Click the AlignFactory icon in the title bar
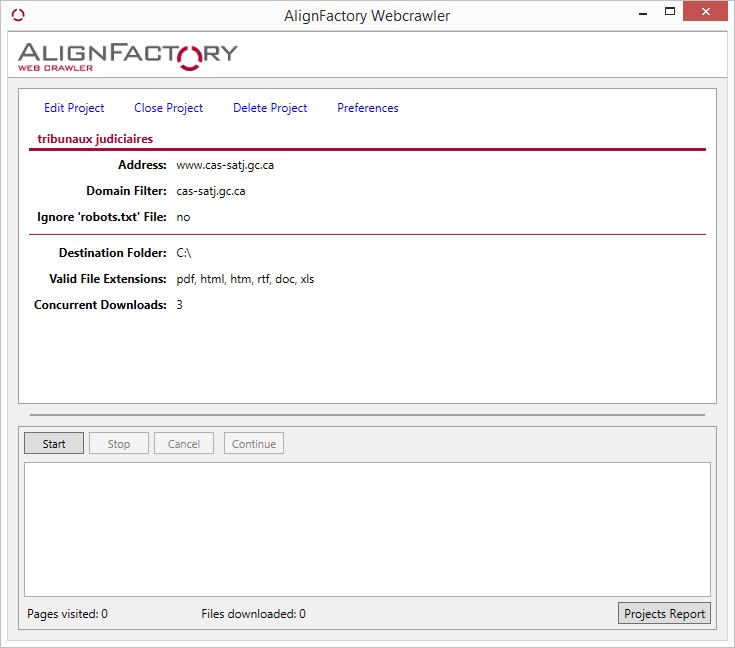This screenshot has height=648, width=735. click(x=18, y=15)
